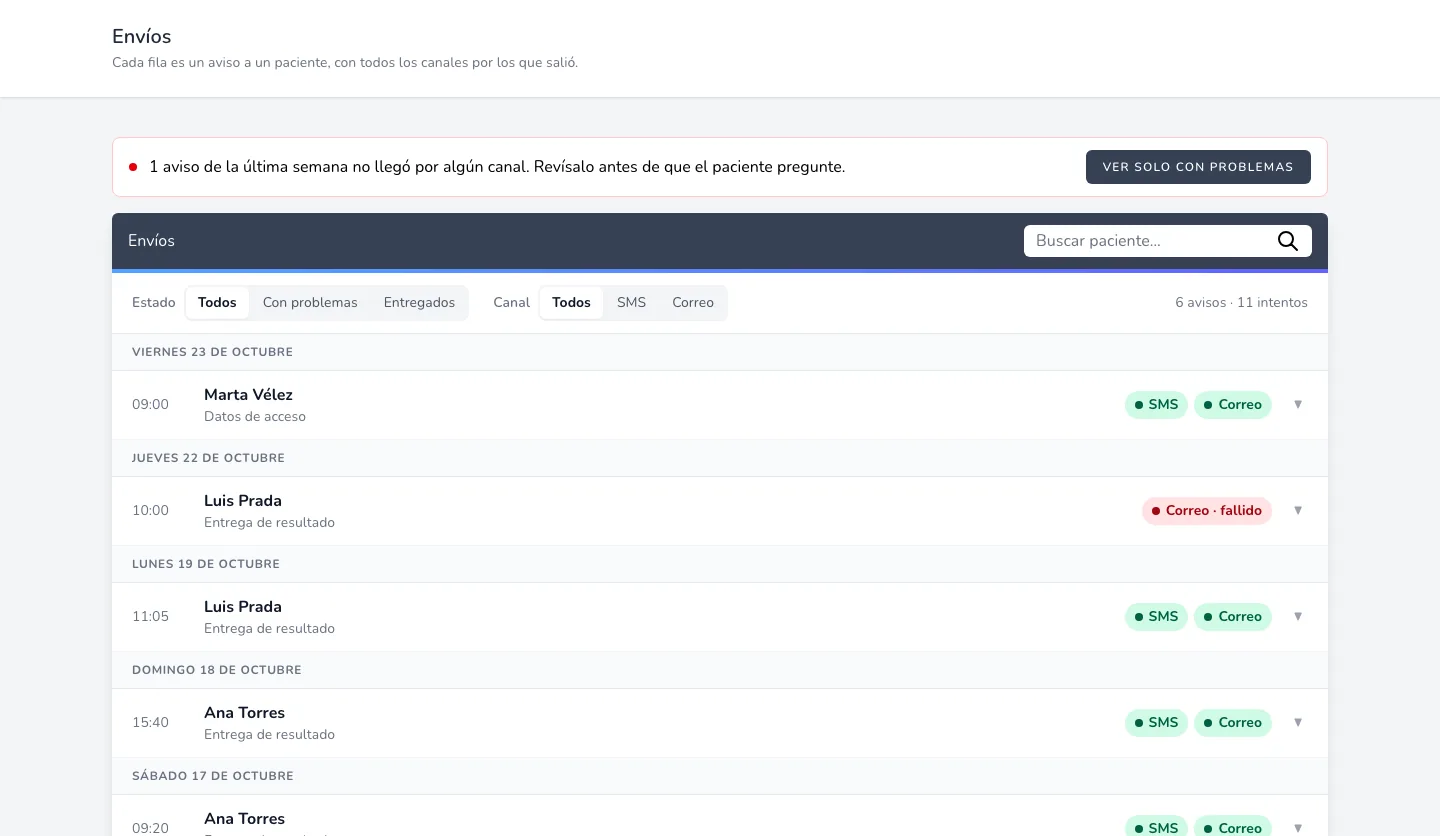Filter Estado by Con problemas
1440x836 pixels.
310,303
